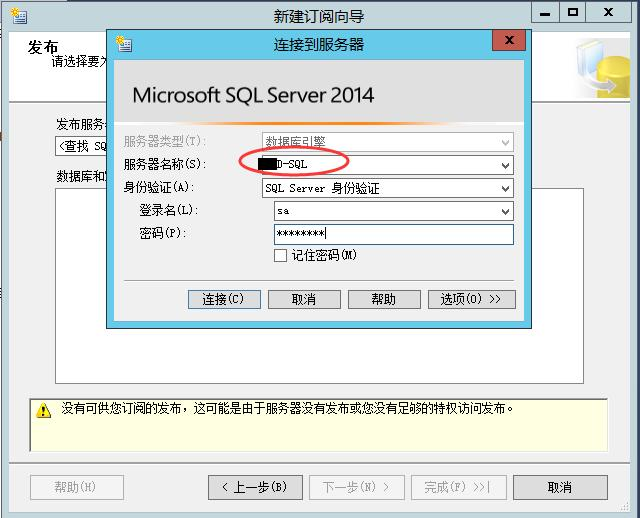
Task: Enable the 记住密码 checkbox
Action: pyautogui.click(x=280, y=255)
